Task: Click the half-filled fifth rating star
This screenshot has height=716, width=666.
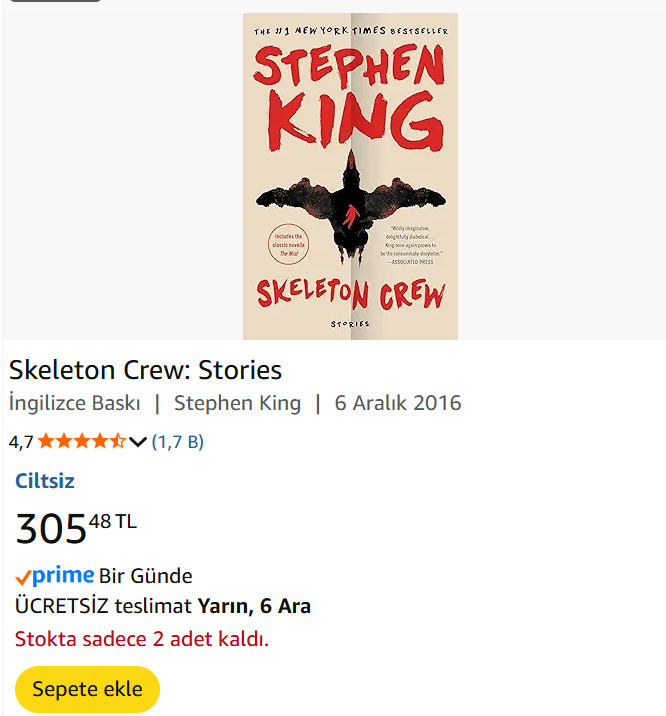Action: [118, 441]
